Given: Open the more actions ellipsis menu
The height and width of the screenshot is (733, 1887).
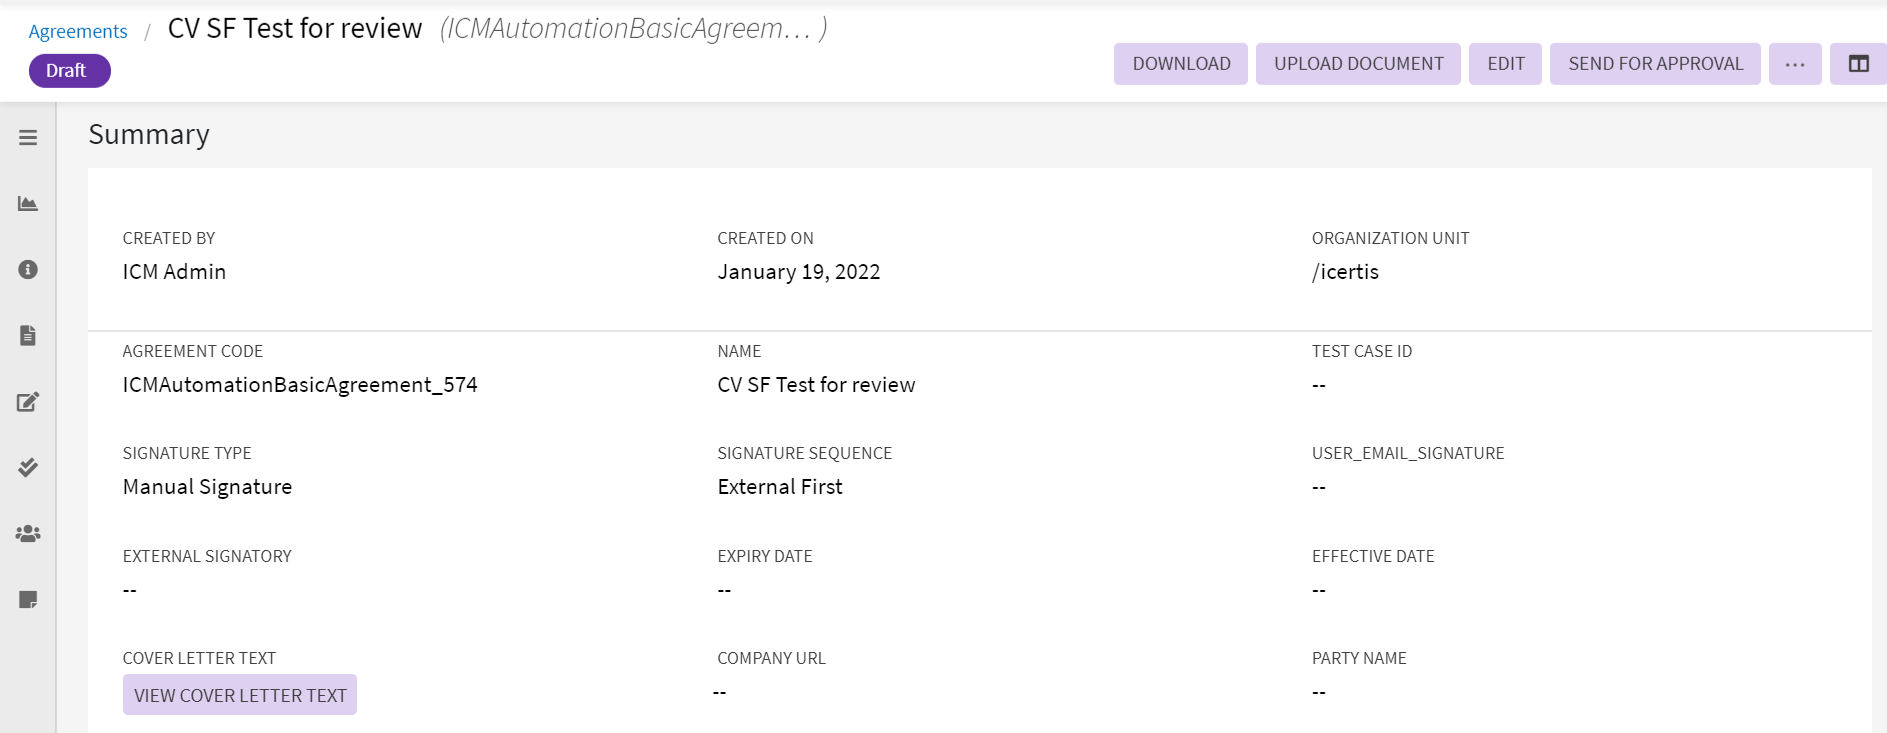Looking at the screenshot, I should pos(1795,64).
